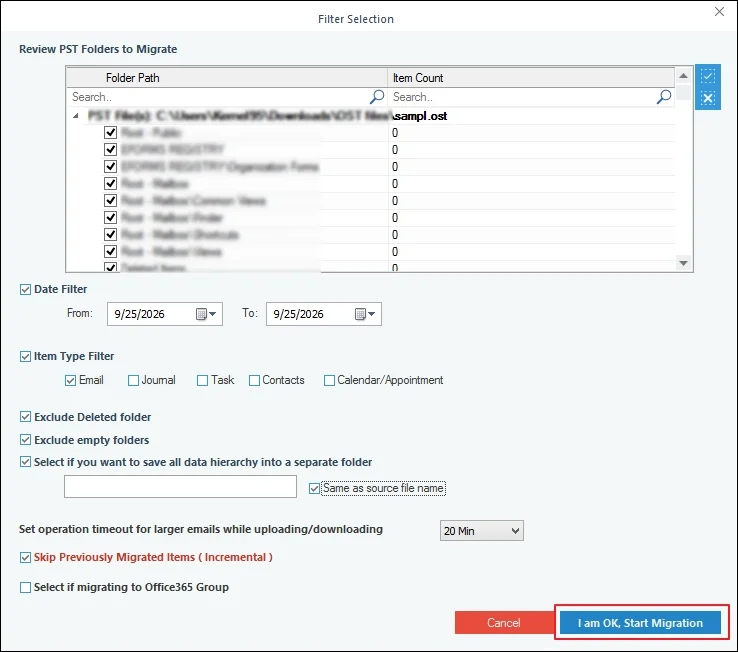Collapse the PST File(s) tree node
Screen dimensions: 738x652
click(x=76, y=116)
